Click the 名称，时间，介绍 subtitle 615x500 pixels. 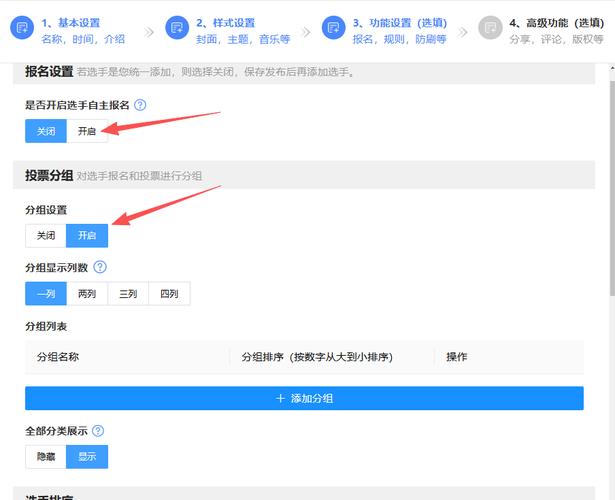click(x=83, y=39)
